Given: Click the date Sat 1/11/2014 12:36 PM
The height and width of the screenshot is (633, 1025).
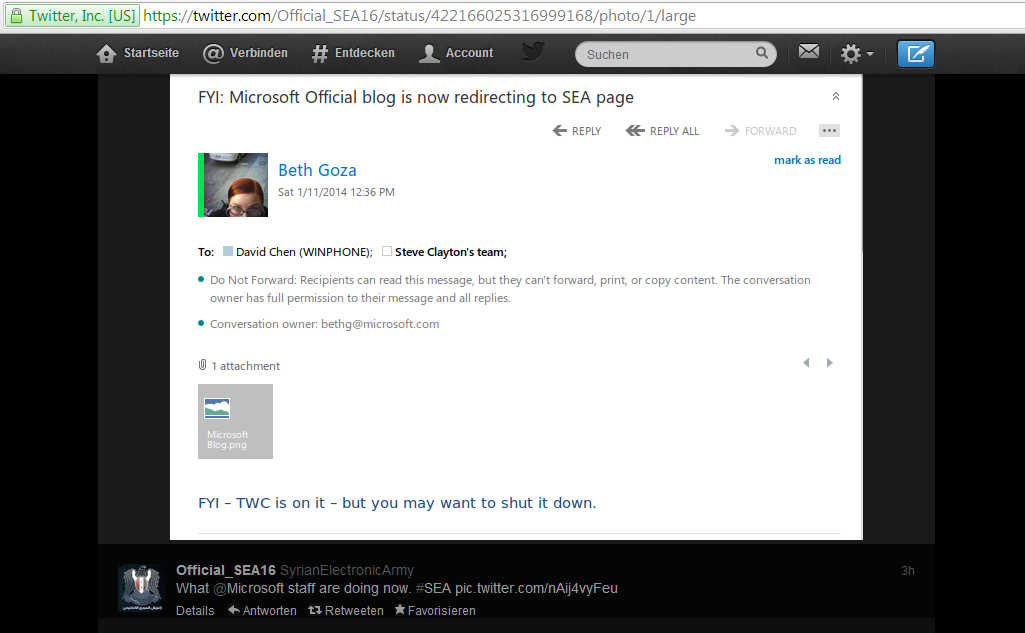Looking at the screenshot, I should click(x=336, y=192).
